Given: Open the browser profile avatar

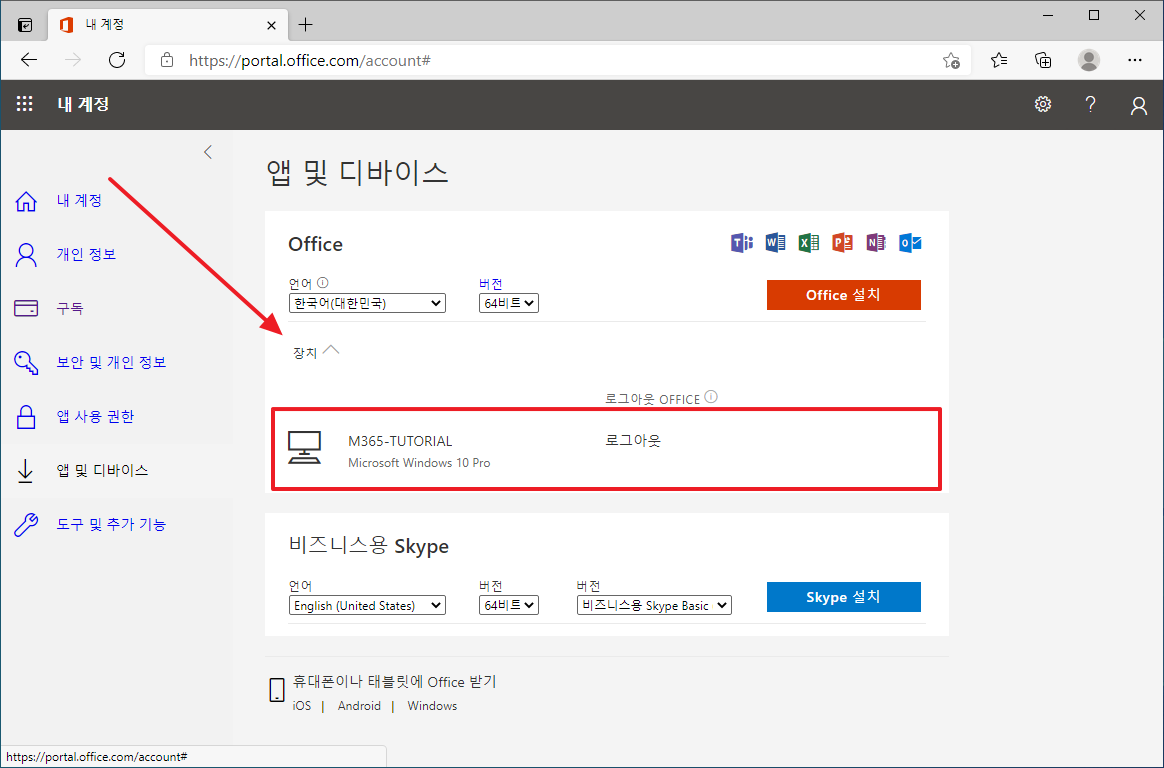Looking at the screenshot, I should (x=1089, y=60).
